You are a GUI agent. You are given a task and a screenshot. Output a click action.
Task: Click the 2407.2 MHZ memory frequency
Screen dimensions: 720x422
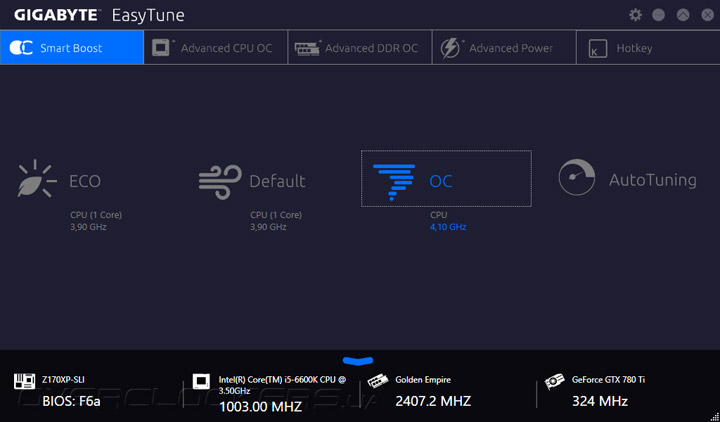[433, 401]
